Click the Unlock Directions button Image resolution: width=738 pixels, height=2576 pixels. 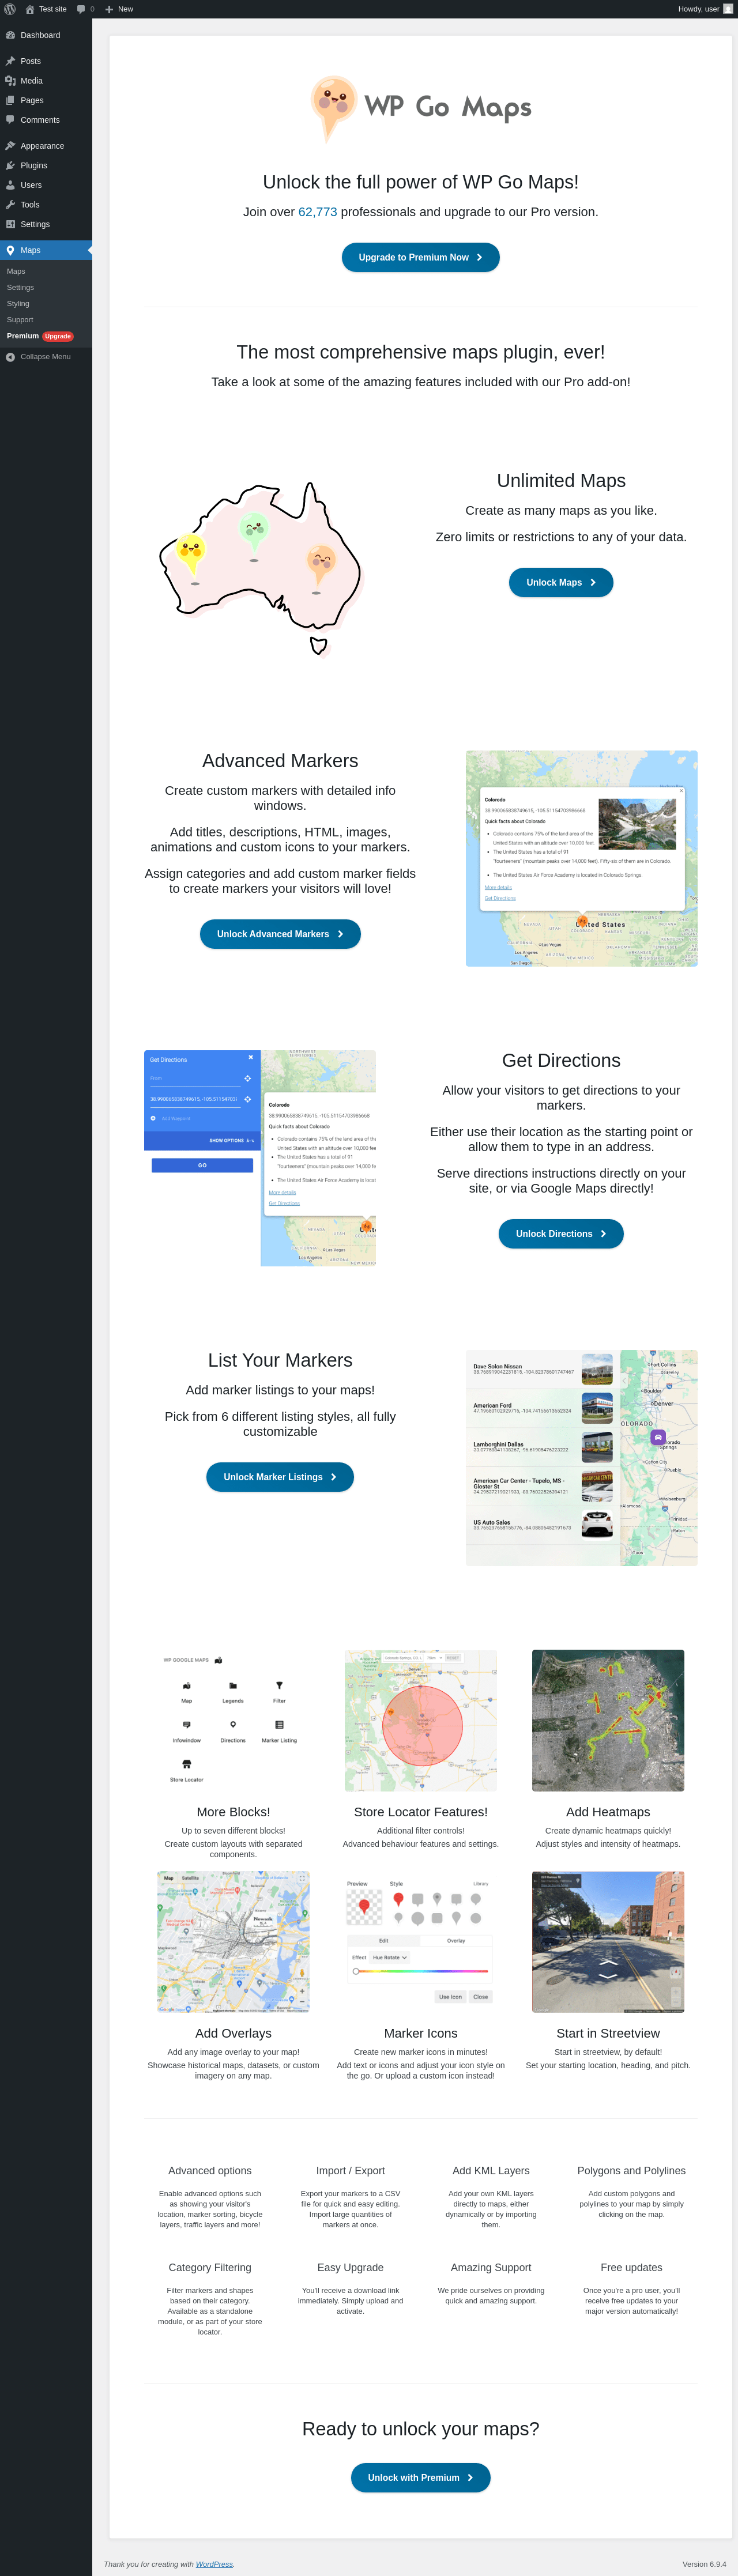(561, 1234)
